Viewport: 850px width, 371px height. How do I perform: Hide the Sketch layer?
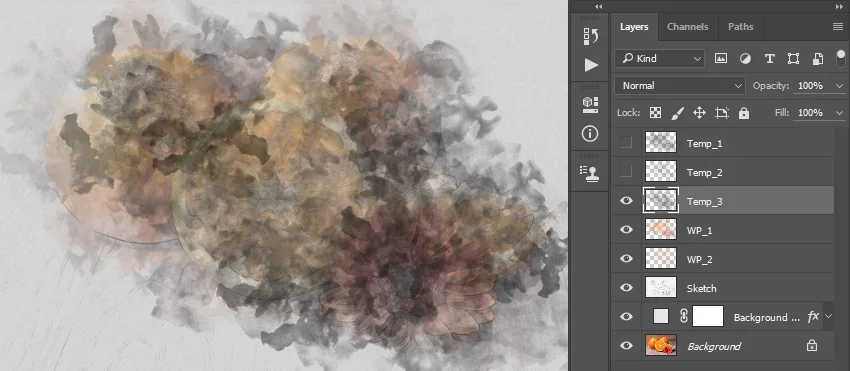[626, 287]
